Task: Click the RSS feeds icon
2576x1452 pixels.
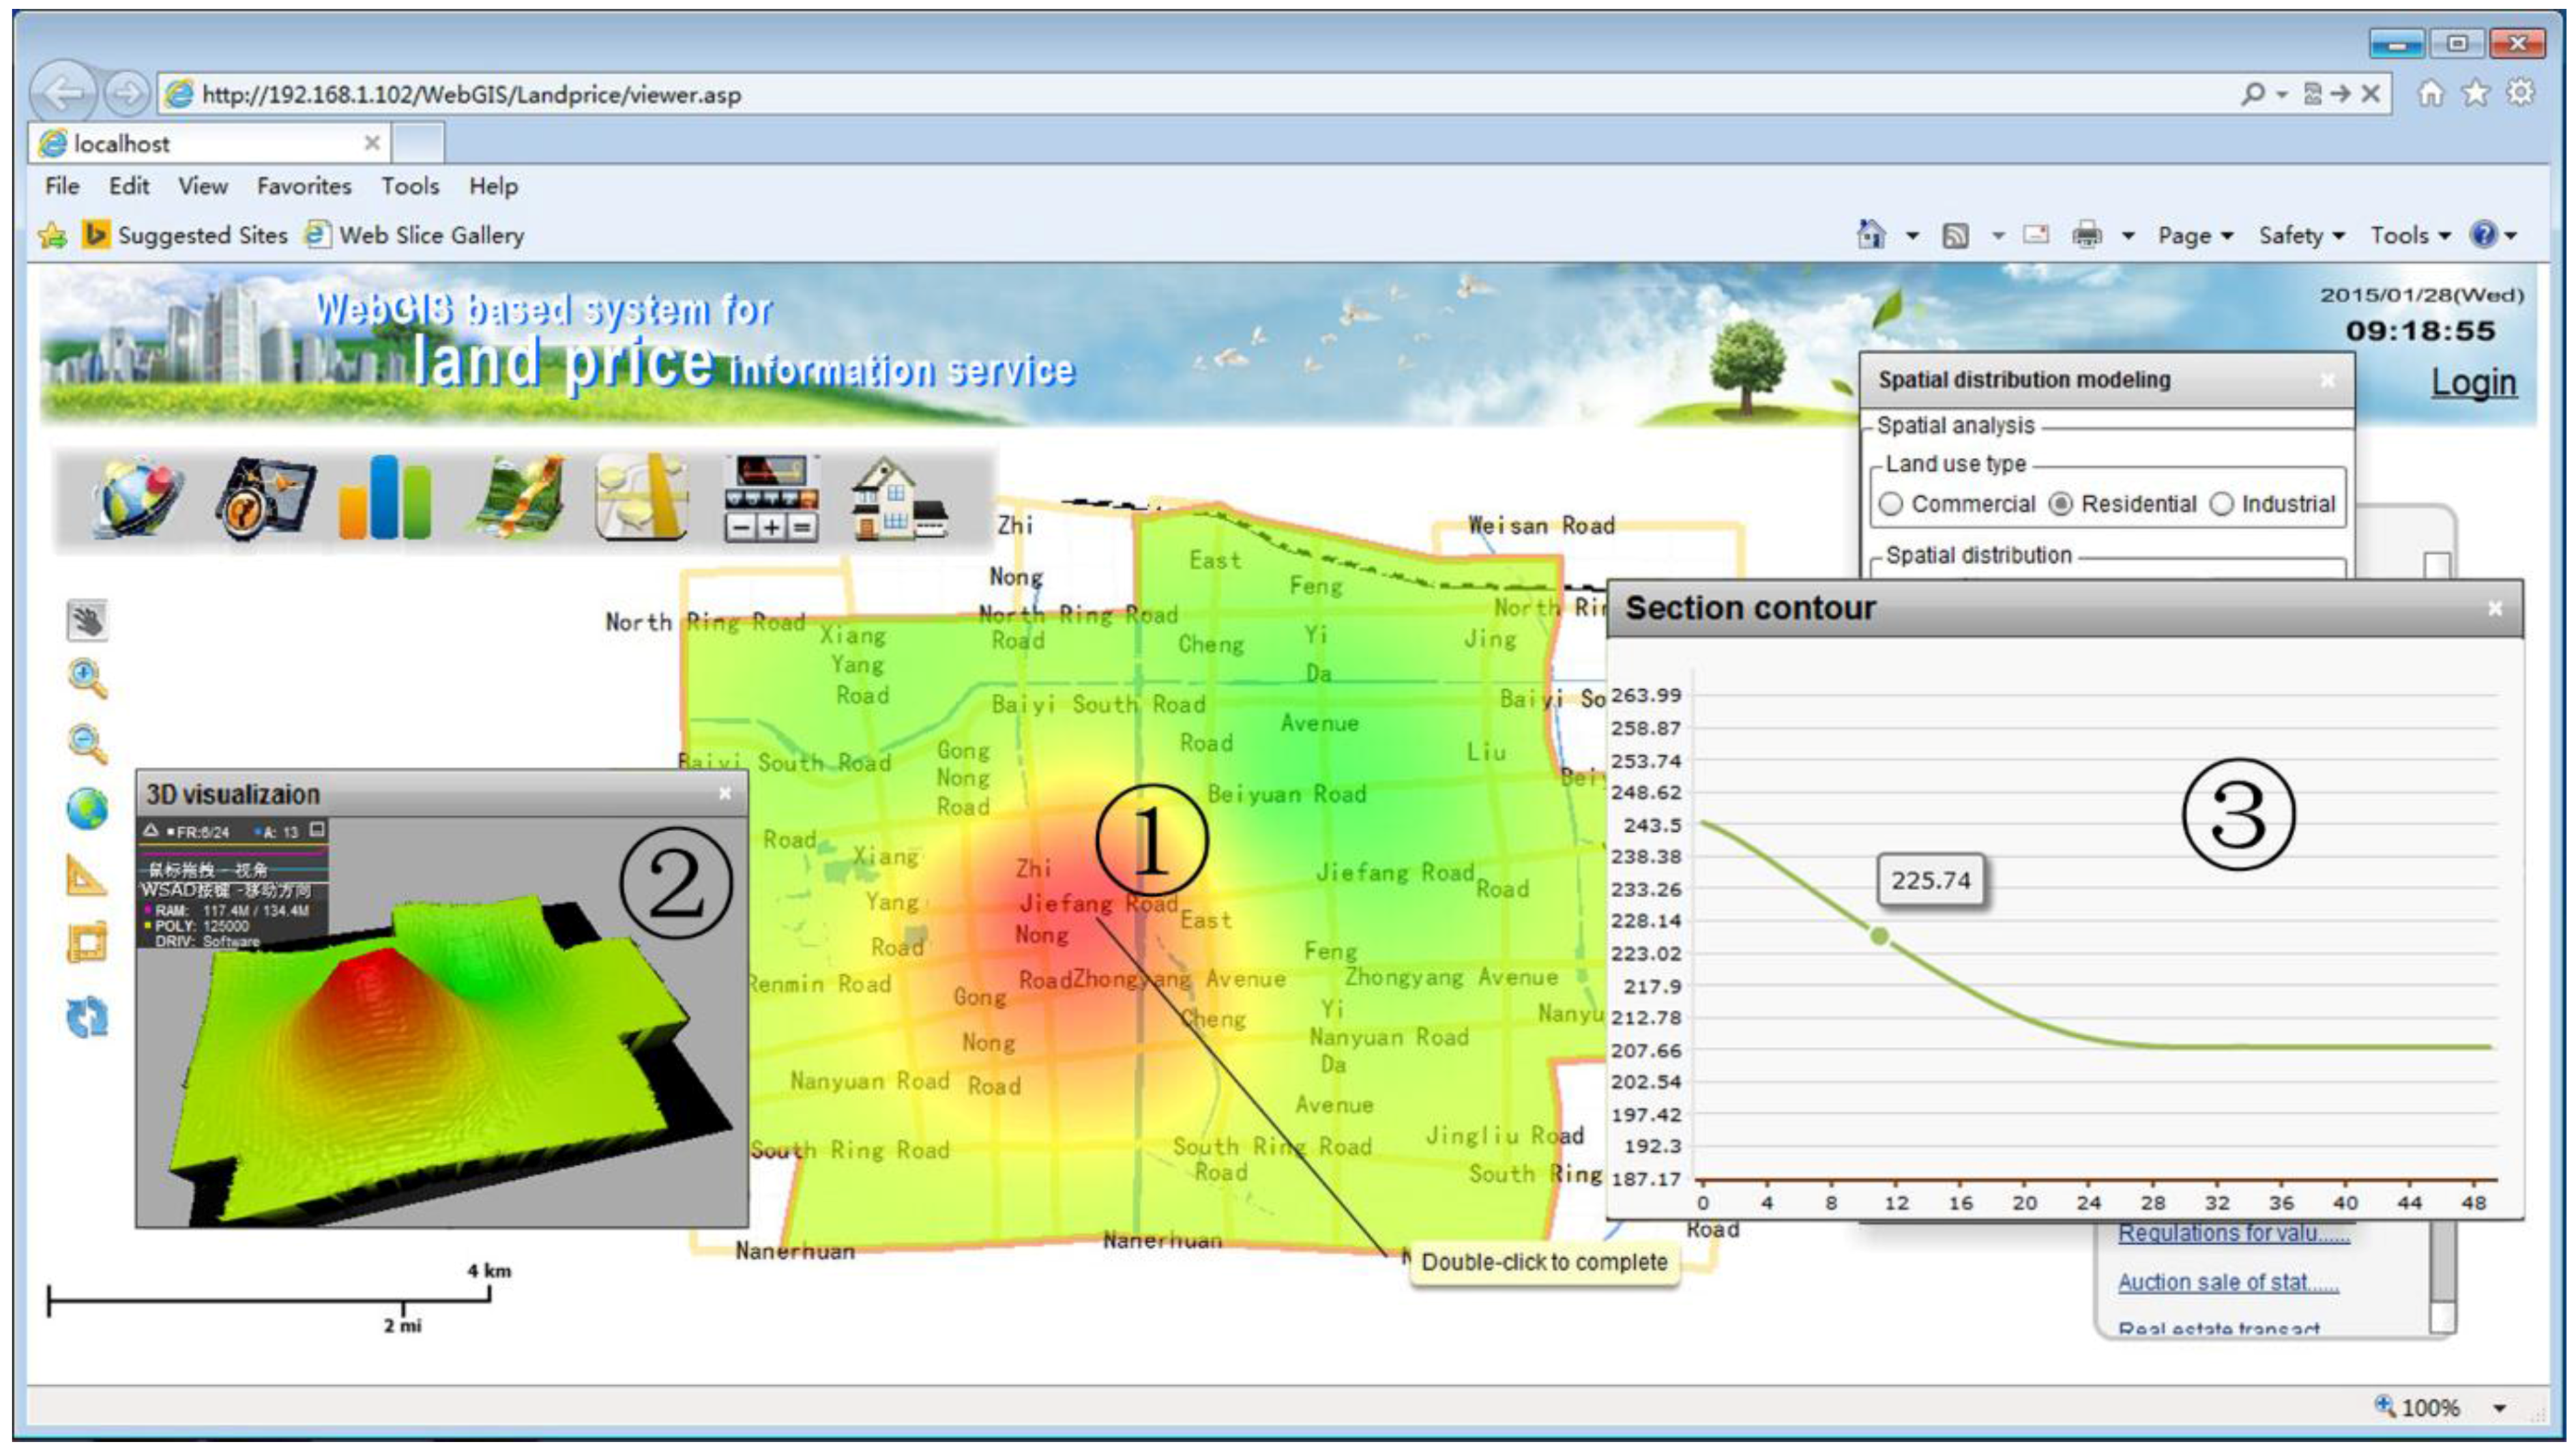Action: point(1955,236)
